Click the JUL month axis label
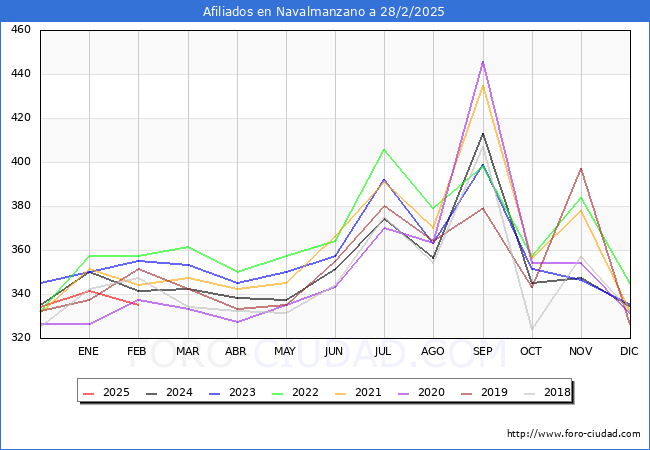Viewport: 650px width, 450px height. click(383, 351)
